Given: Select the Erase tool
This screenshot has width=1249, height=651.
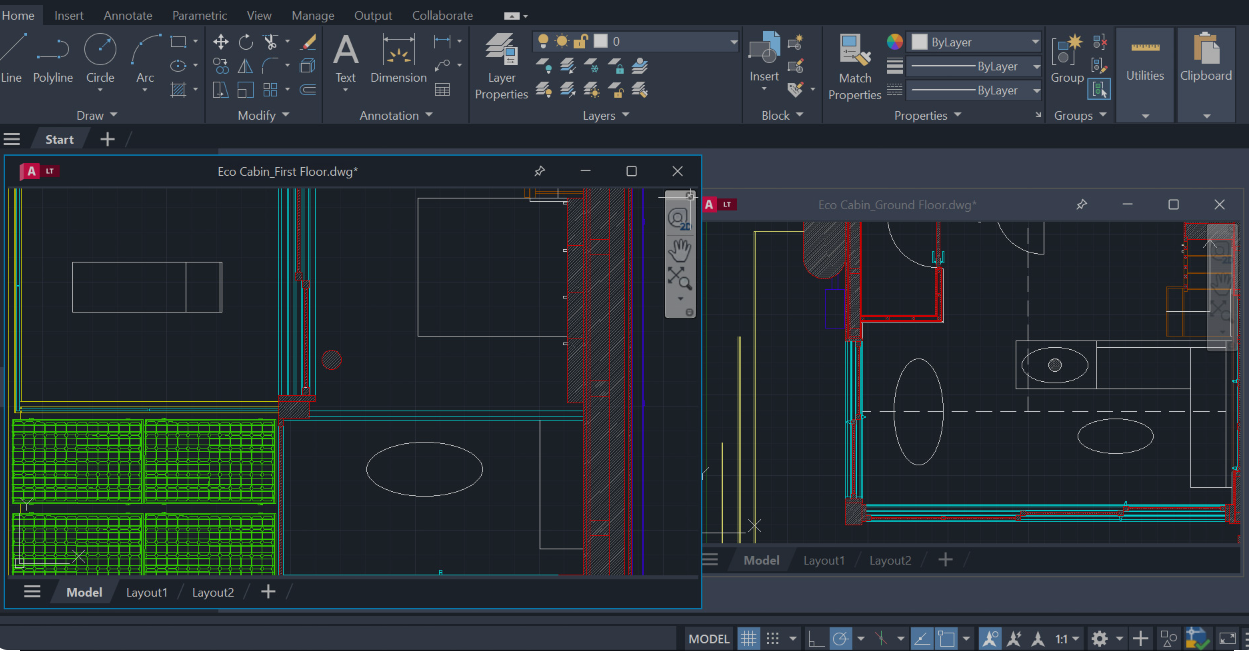Looking at the screenshot, I should pos(309,42).
